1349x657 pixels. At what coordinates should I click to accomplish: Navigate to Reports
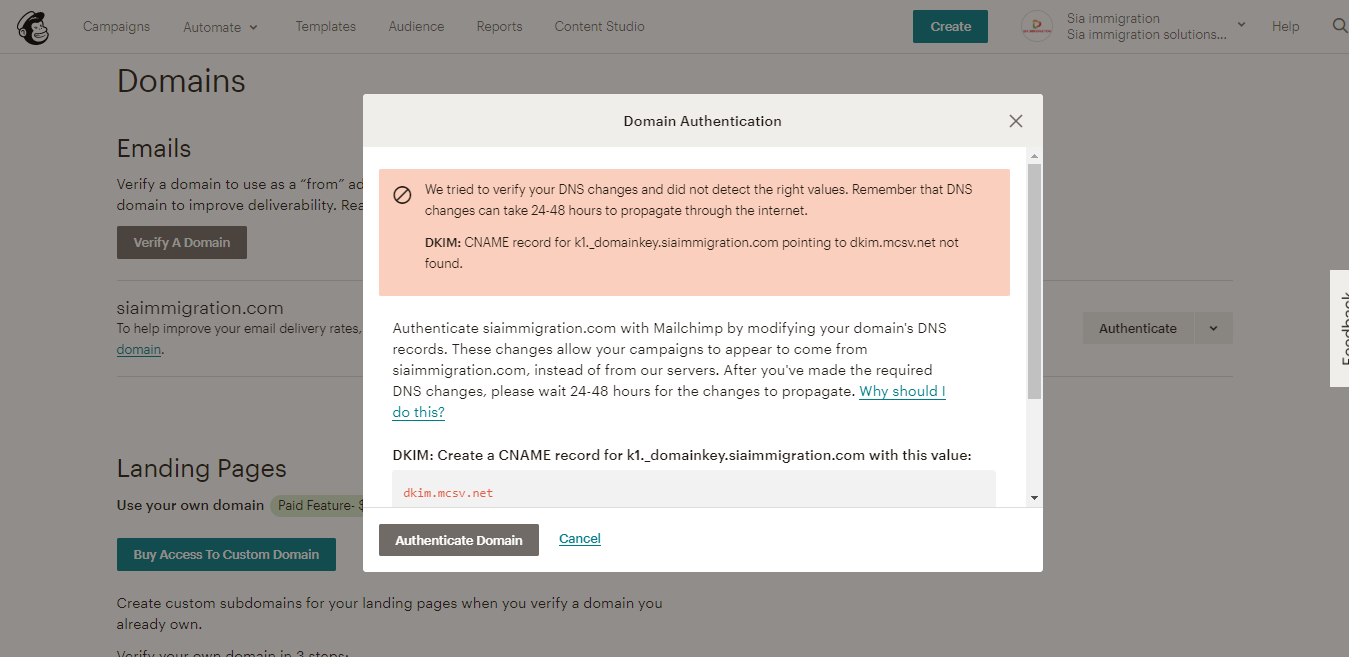500,26
